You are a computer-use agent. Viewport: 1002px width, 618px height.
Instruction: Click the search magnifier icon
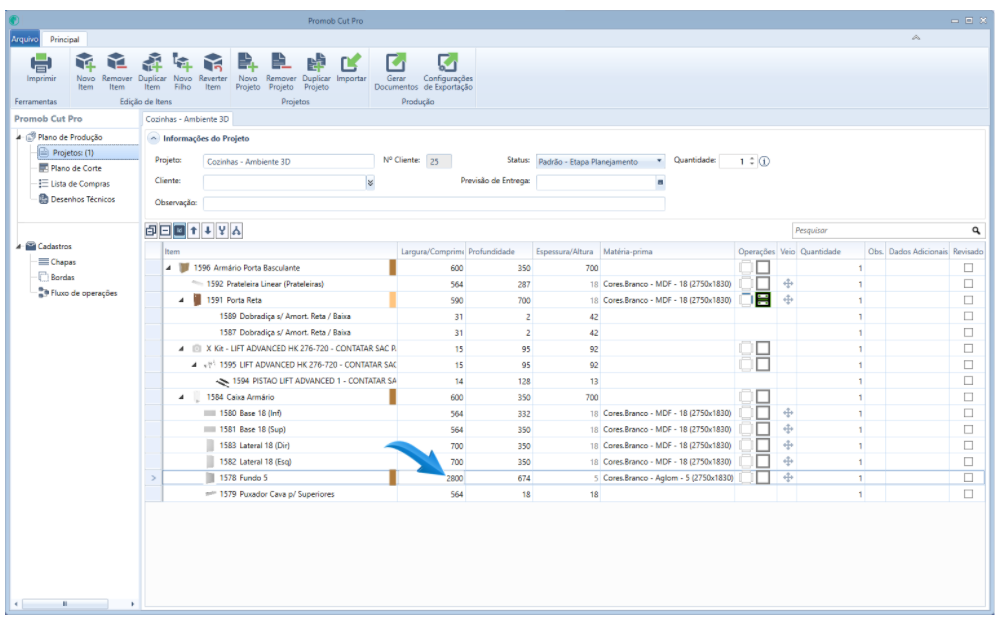click(976, 230)
